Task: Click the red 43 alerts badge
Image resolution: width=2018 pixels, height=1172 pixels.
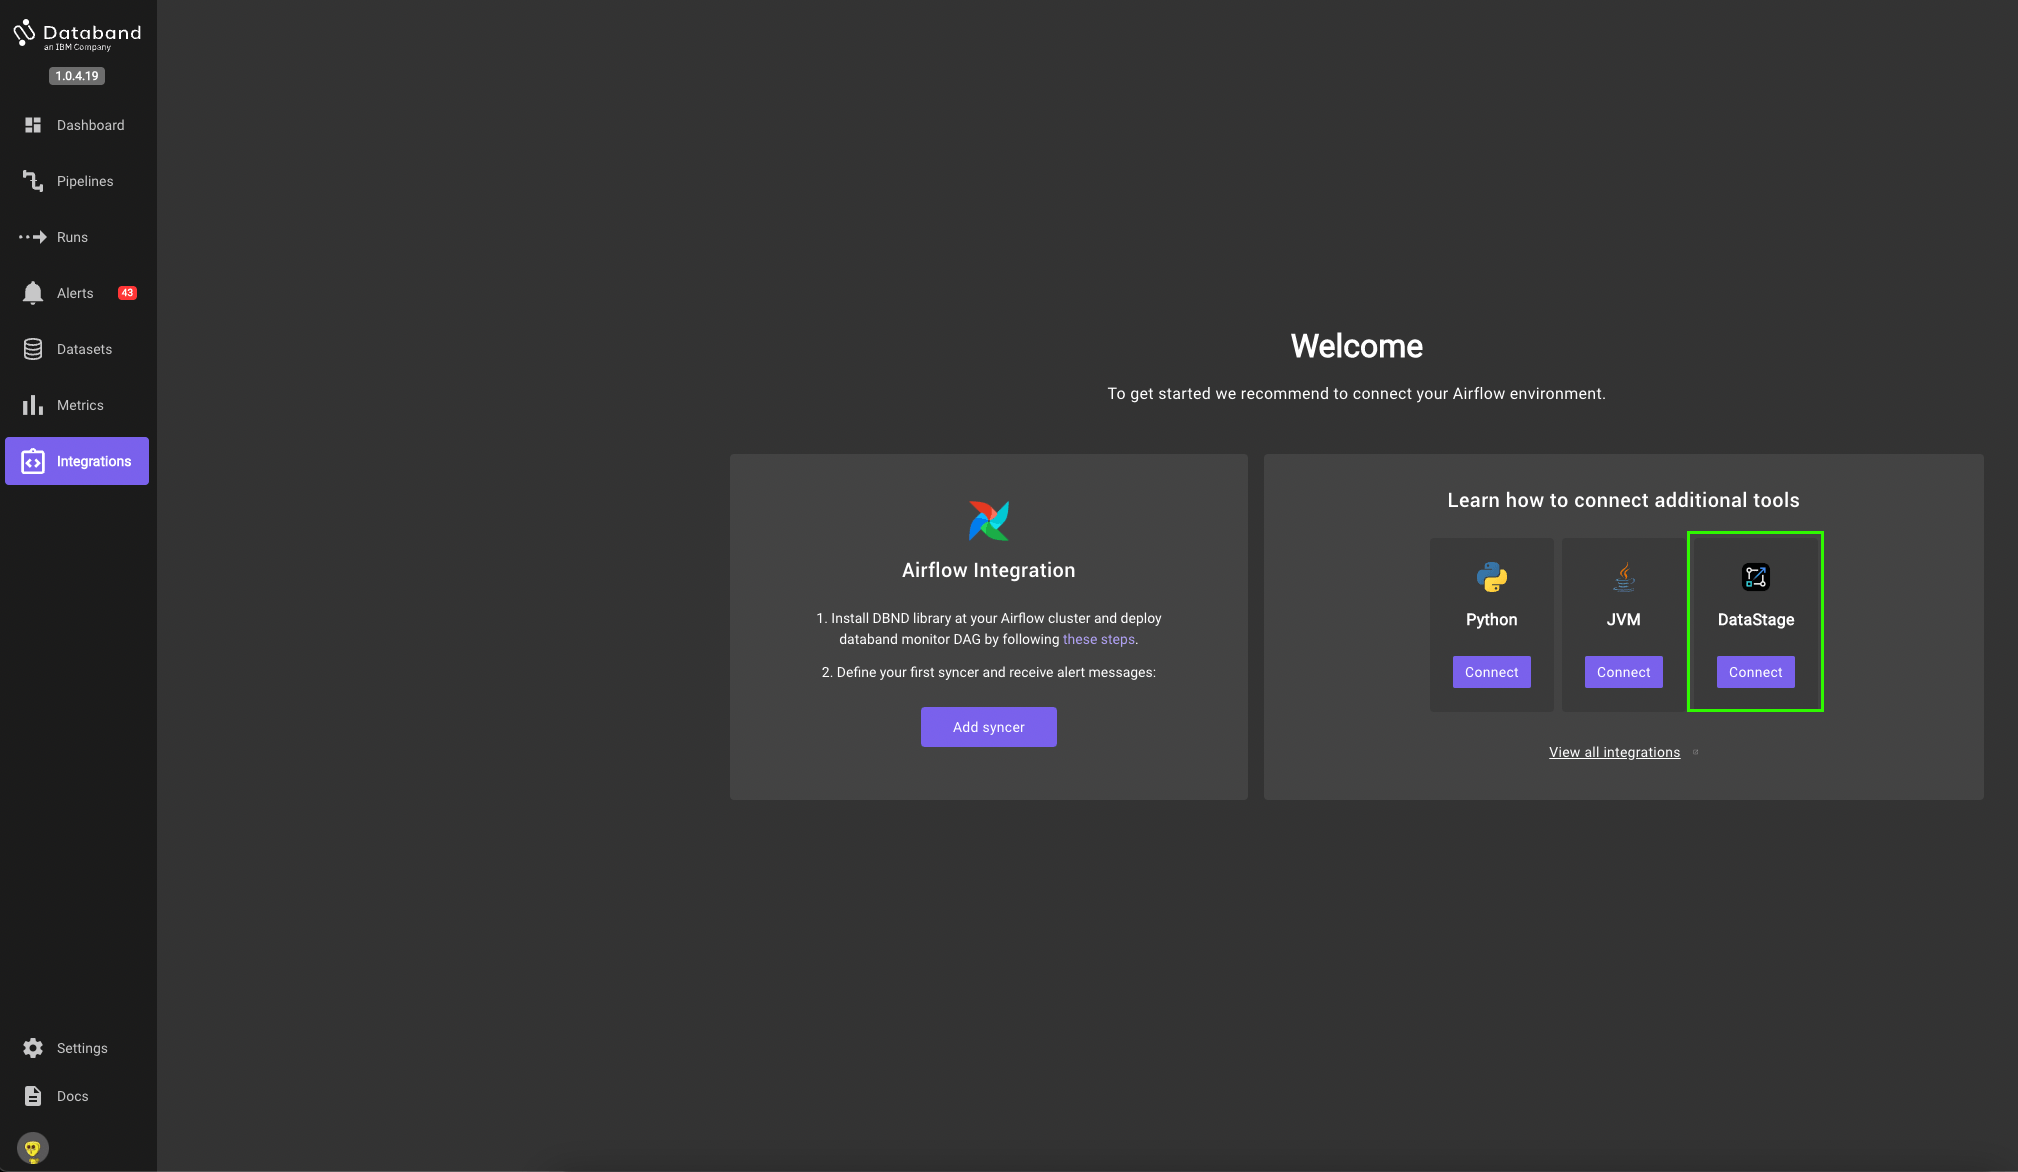Action: (127, 293)
